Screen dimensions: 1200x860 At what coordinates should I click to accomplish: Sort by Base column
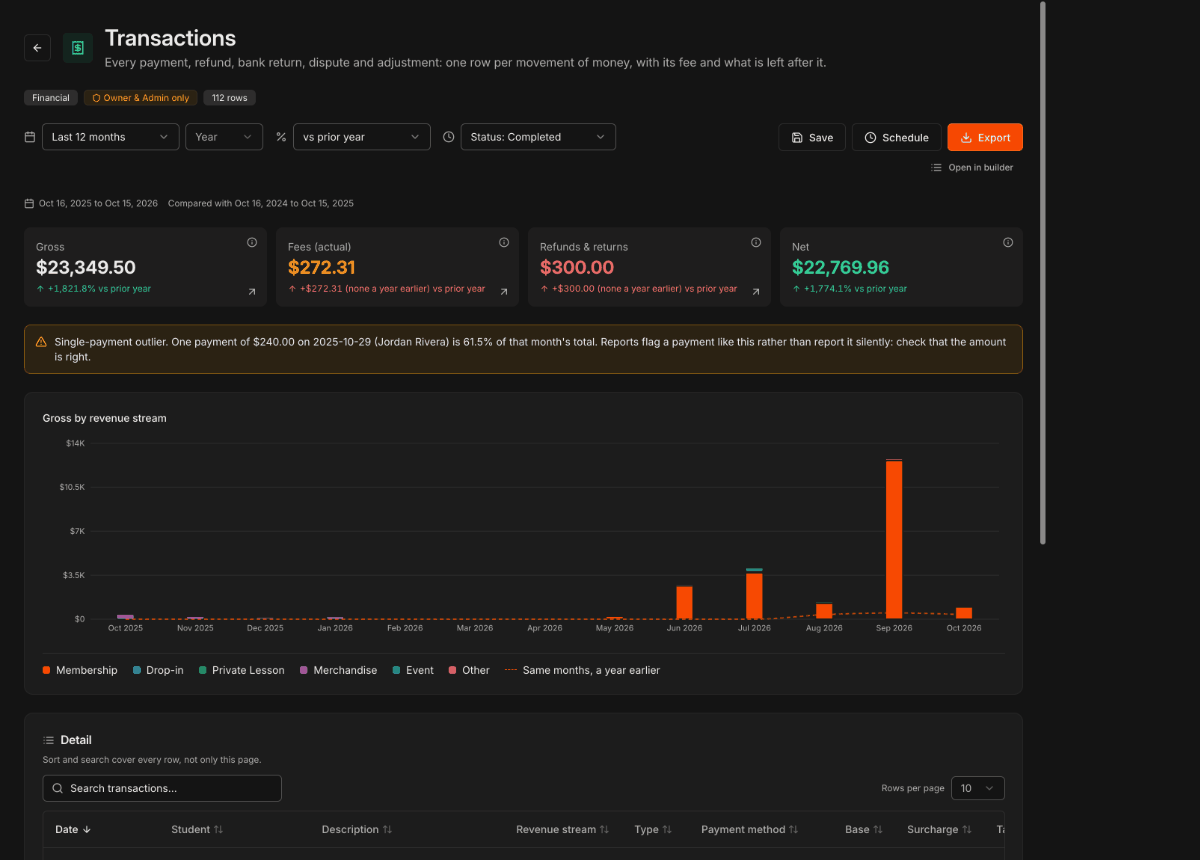coord(878,829)
